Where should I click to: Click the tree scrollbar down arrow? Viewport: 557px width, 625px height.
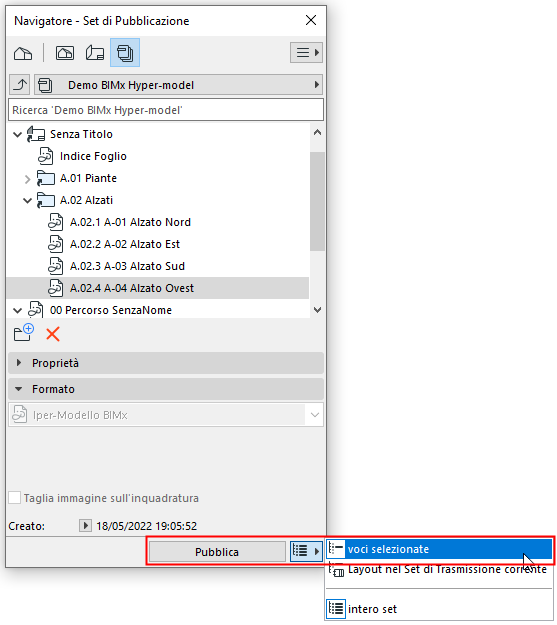coord(317,310)
